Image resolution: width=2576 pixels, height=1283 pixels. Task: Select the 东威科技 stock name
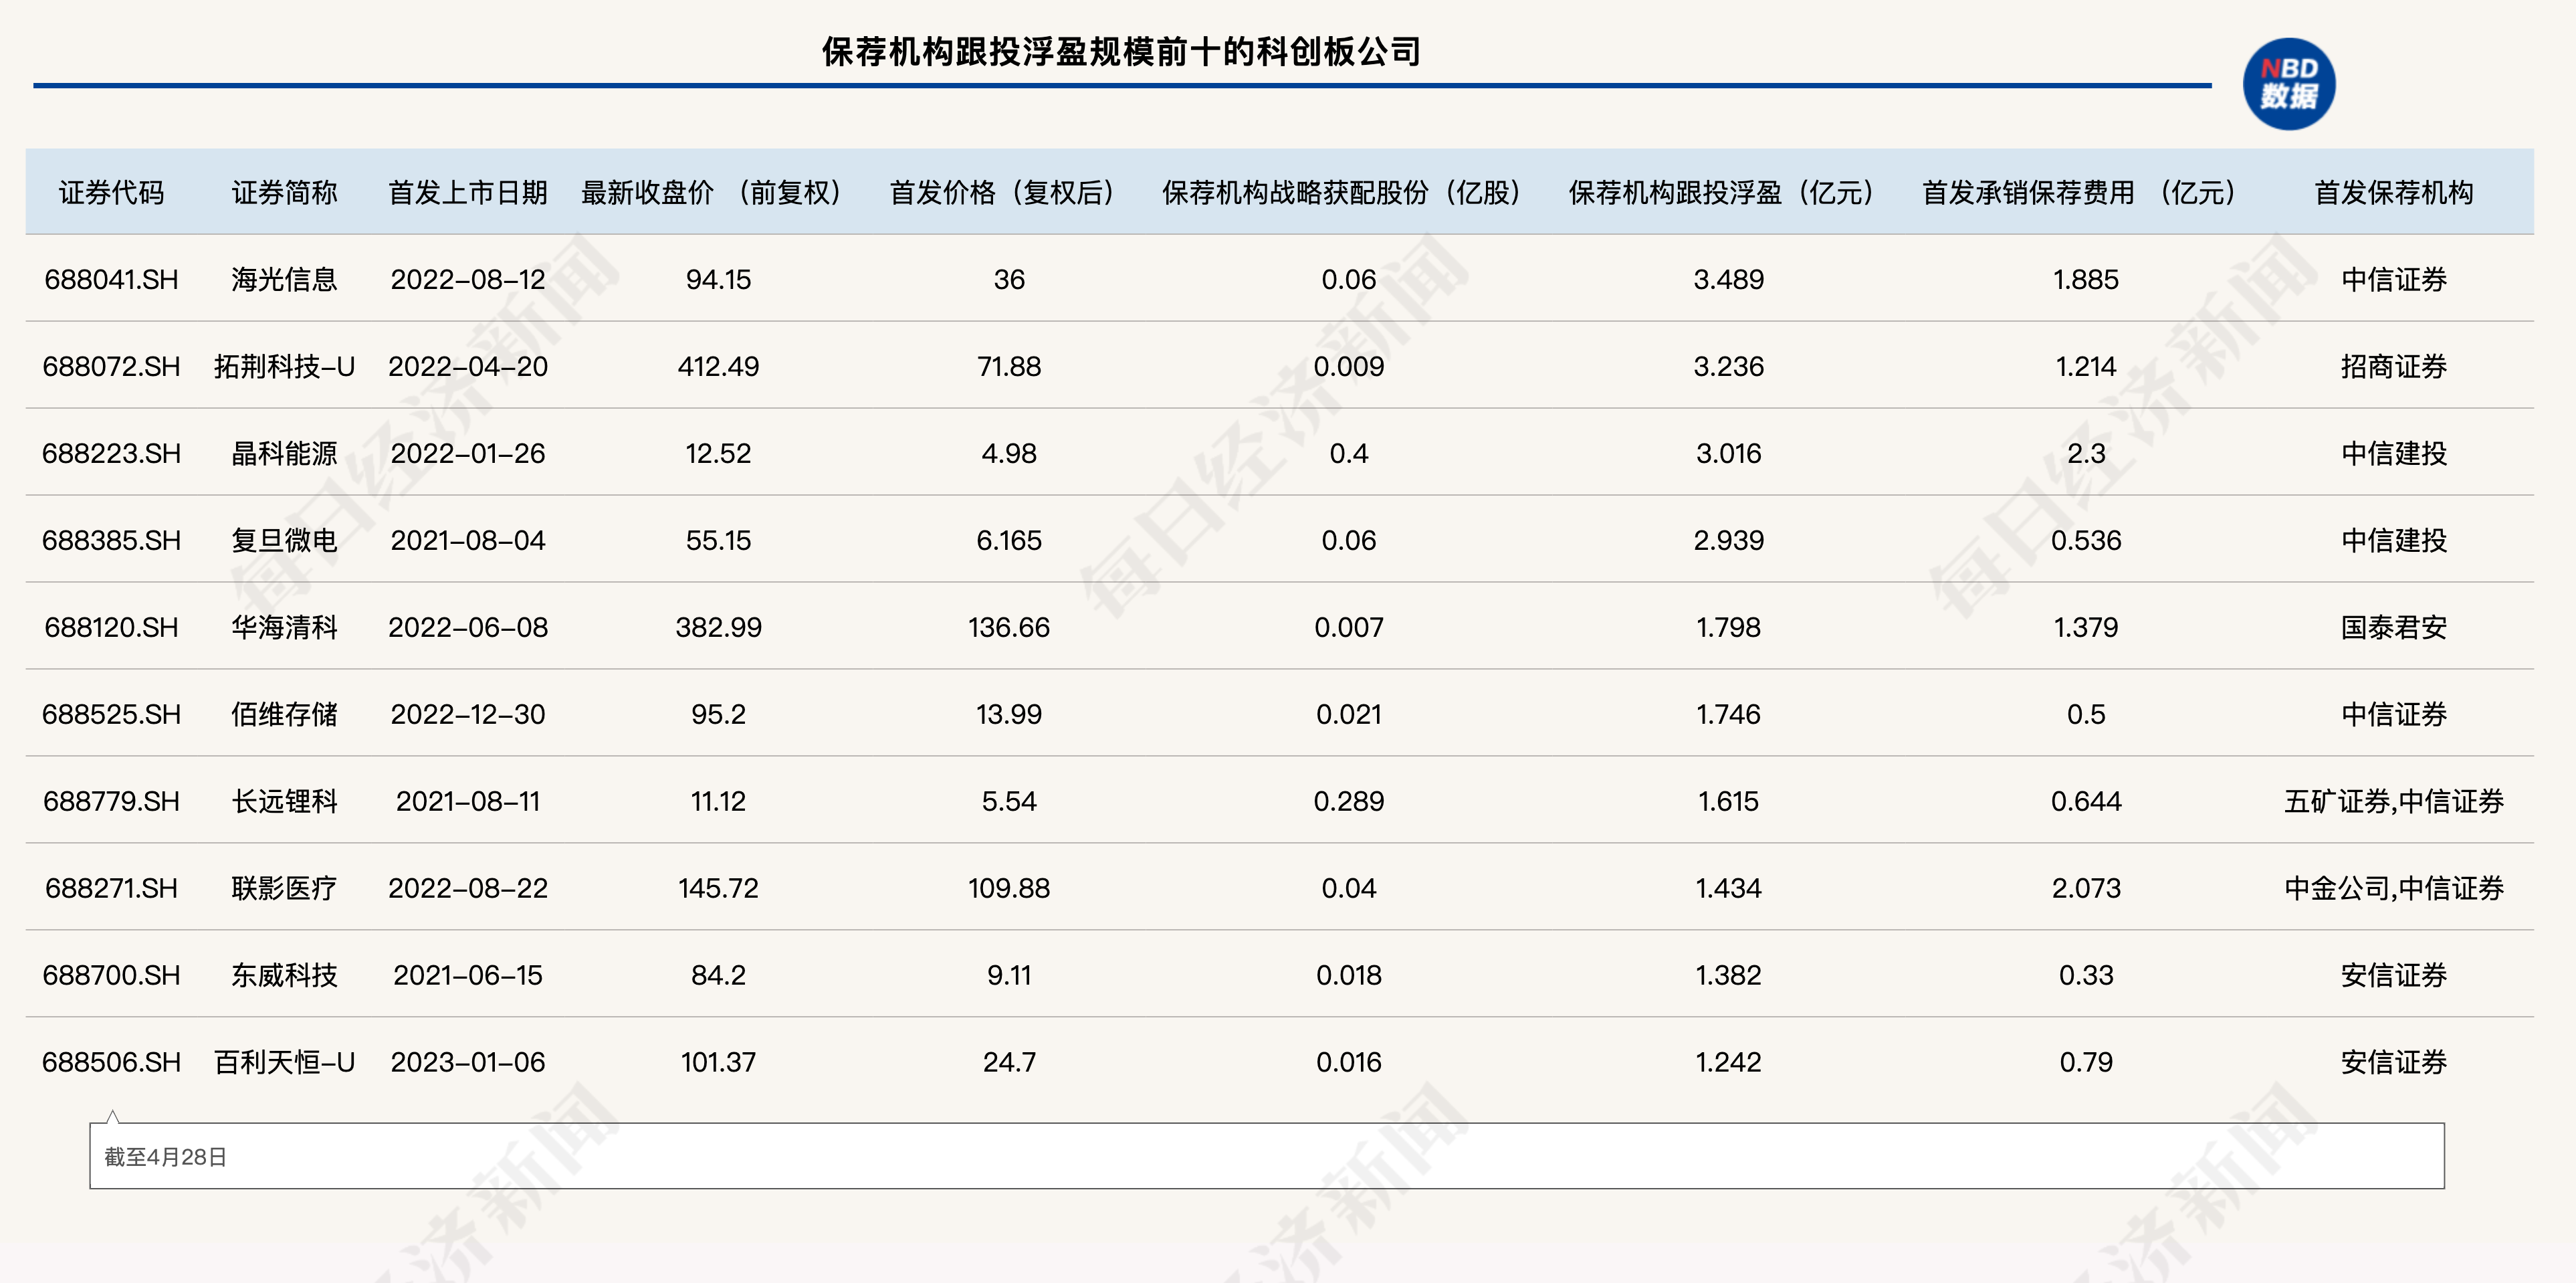284,975
